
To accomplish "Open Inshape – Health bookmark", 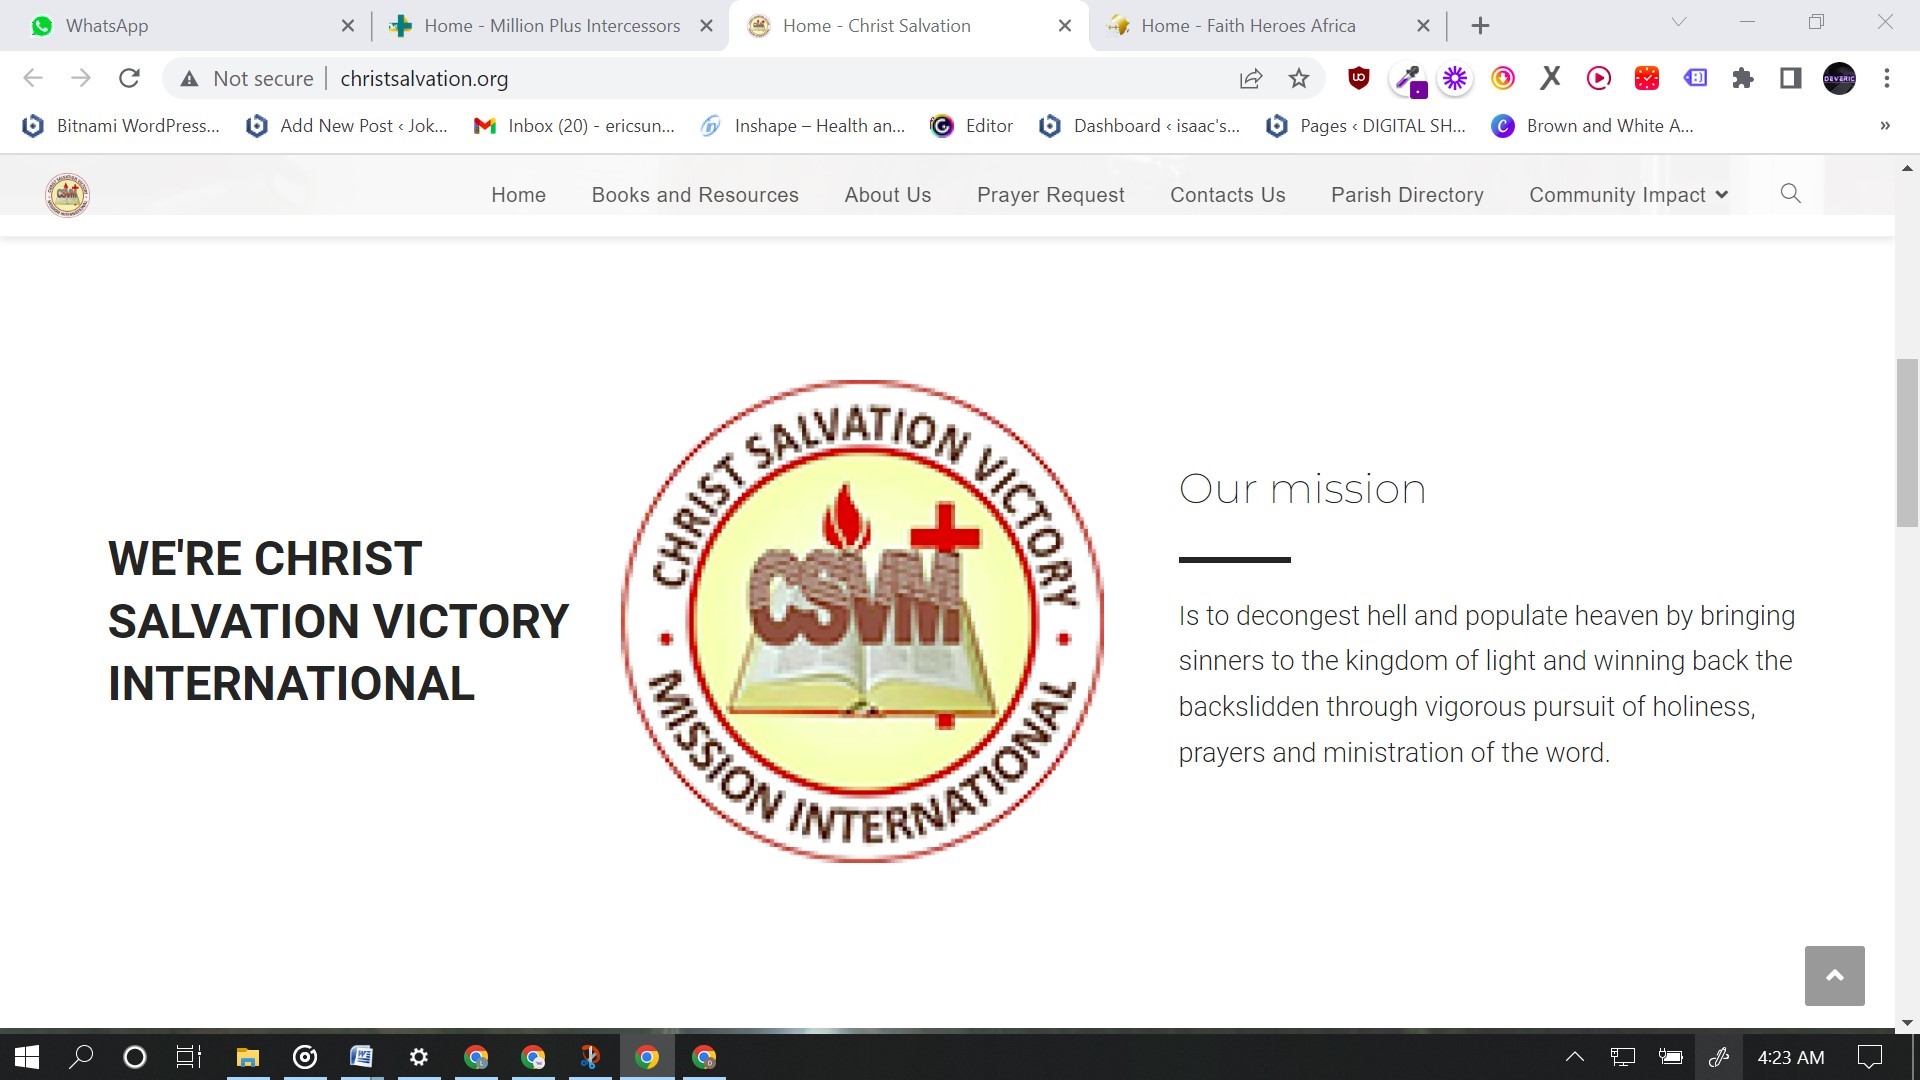I will 802,126.
